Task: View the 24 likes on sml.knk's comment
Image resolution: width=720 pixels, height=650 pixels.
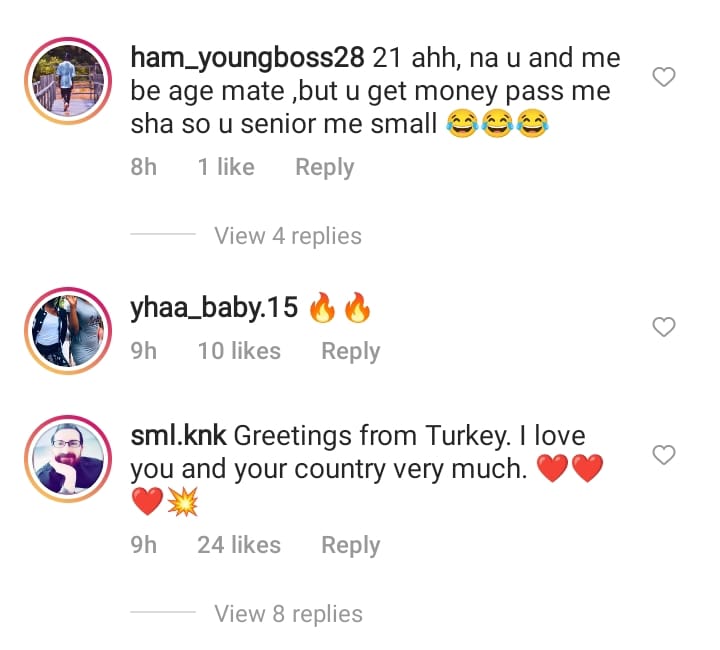Action: (239, 545)
